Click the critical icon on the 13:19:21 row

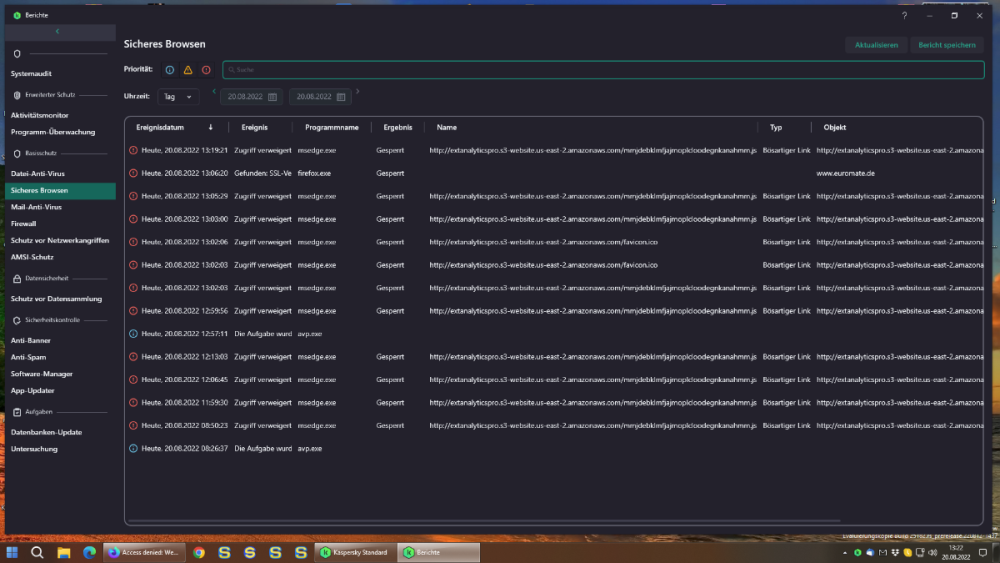tap(133, 150)
